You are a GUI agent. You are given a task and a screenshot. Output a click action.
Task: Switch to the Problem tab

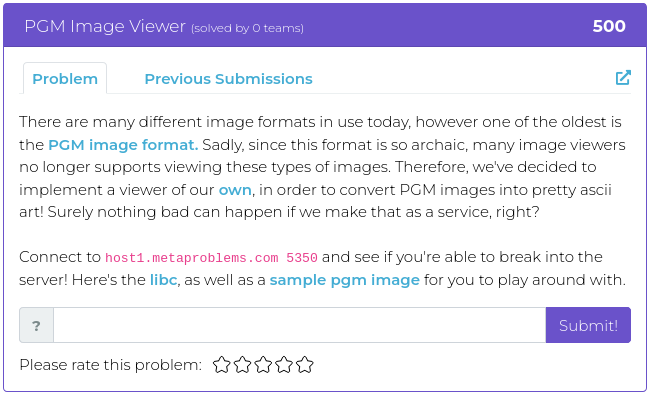(x=65, y=78)
